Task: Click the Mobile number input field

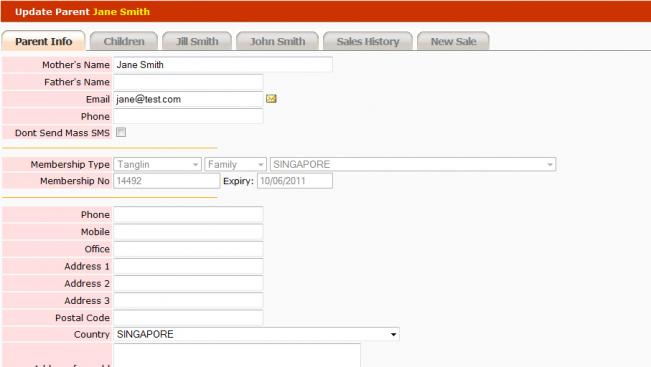Action: pyautogui.click(x=188, y=232)
